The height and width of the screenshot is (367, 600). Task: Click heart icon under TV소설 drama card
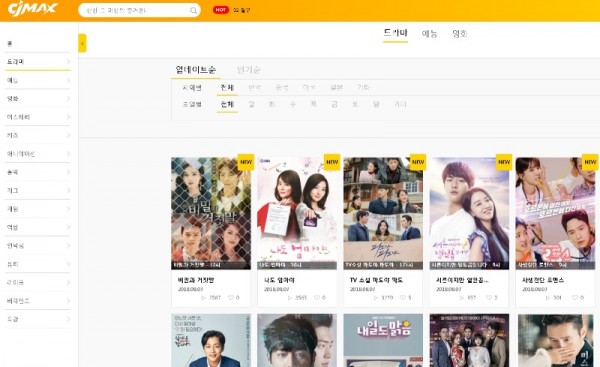coord(403,297)
